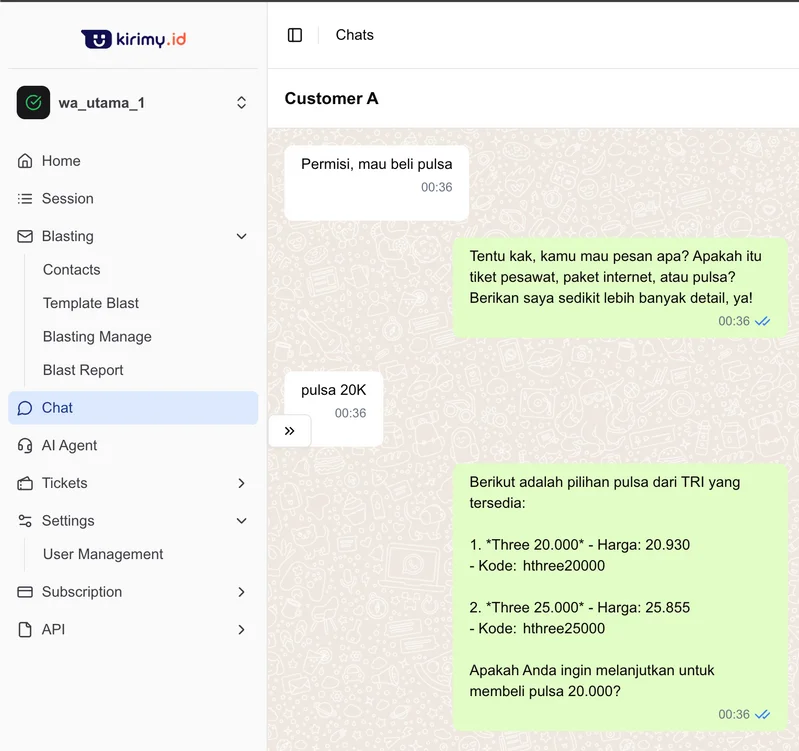Open User Management settings
The width and height of the screenshot is (799, 751).
point(103,554)
